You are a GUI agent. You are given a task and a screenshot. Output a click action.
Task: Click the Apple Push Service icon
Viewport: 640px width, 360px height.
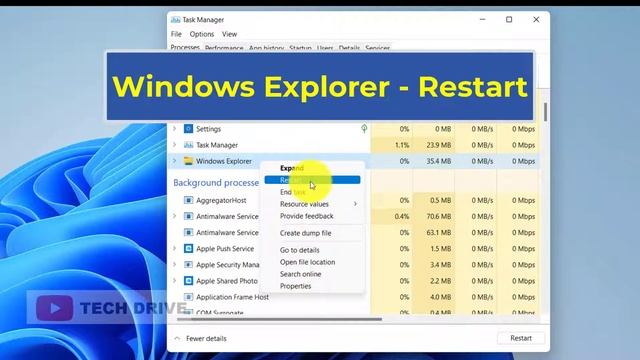tap(188, 249)
